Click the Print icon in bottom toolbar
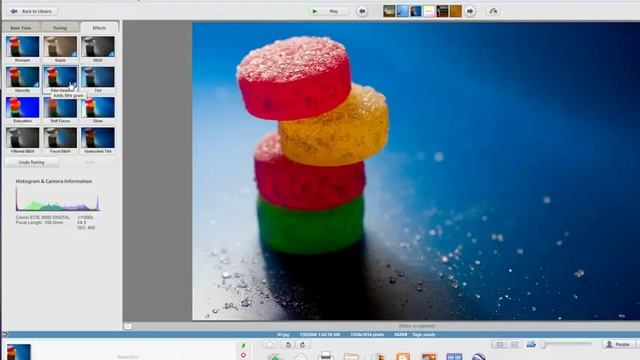Image resolution: width=640 pixels, height=360 pixels. (x=326, y=356)
